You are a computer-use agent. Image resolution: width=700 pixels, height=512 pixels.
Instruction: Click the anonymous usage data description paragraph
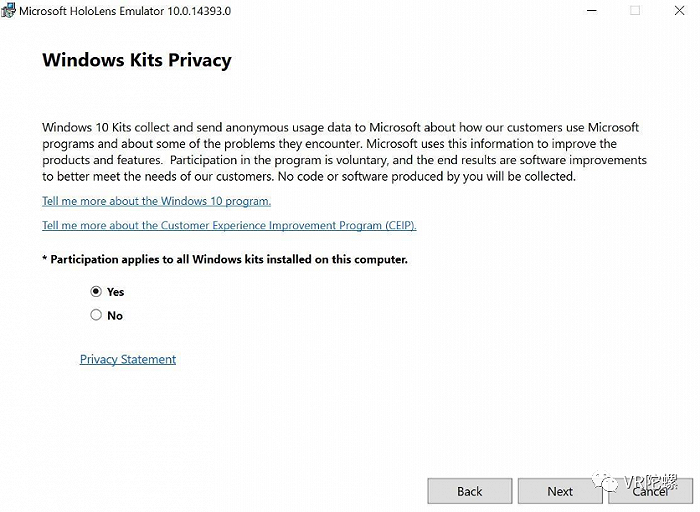click(x=344, y=152)
